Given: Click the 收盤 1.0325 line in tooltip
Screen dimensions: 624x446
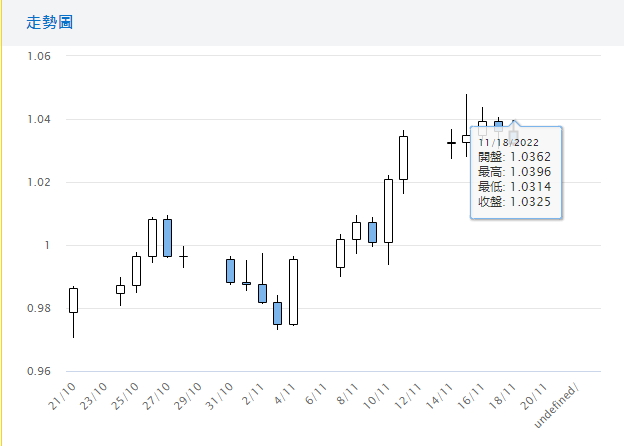Looking at the screenshot, I should click(514, 201).
